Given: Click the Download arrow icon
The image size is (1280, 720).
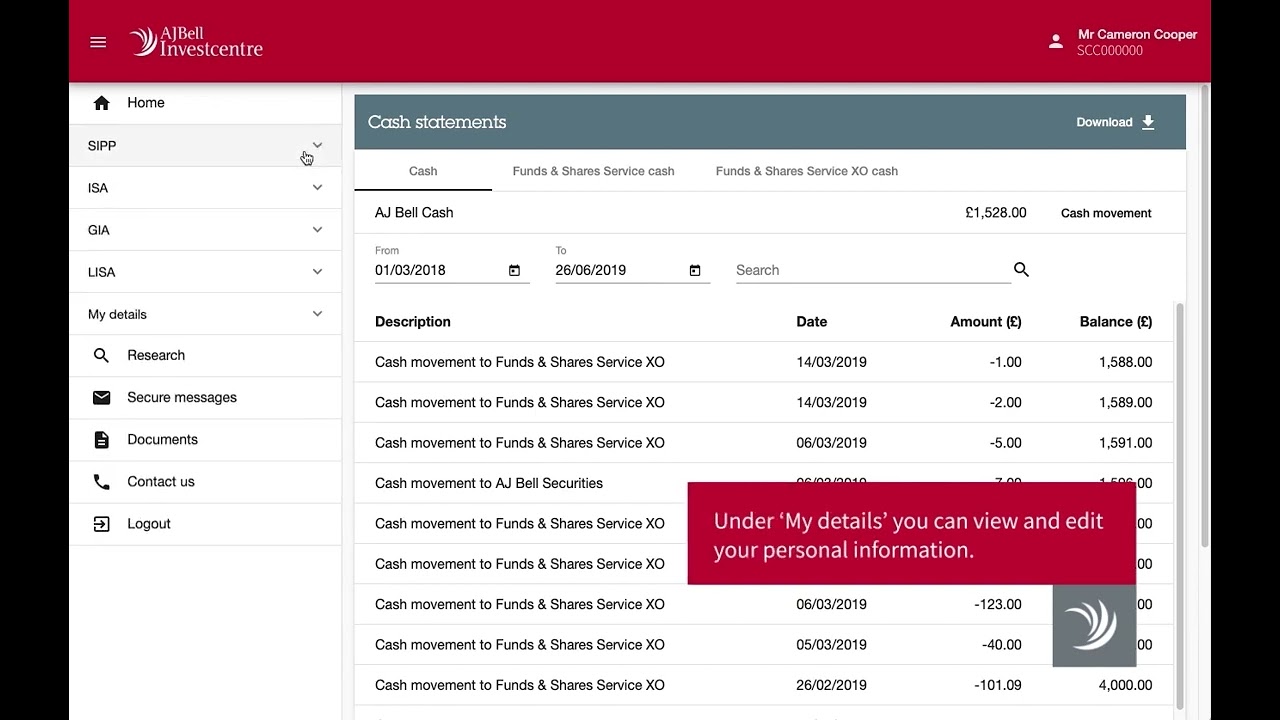Looking at the screenshot, I should 1148,122.
